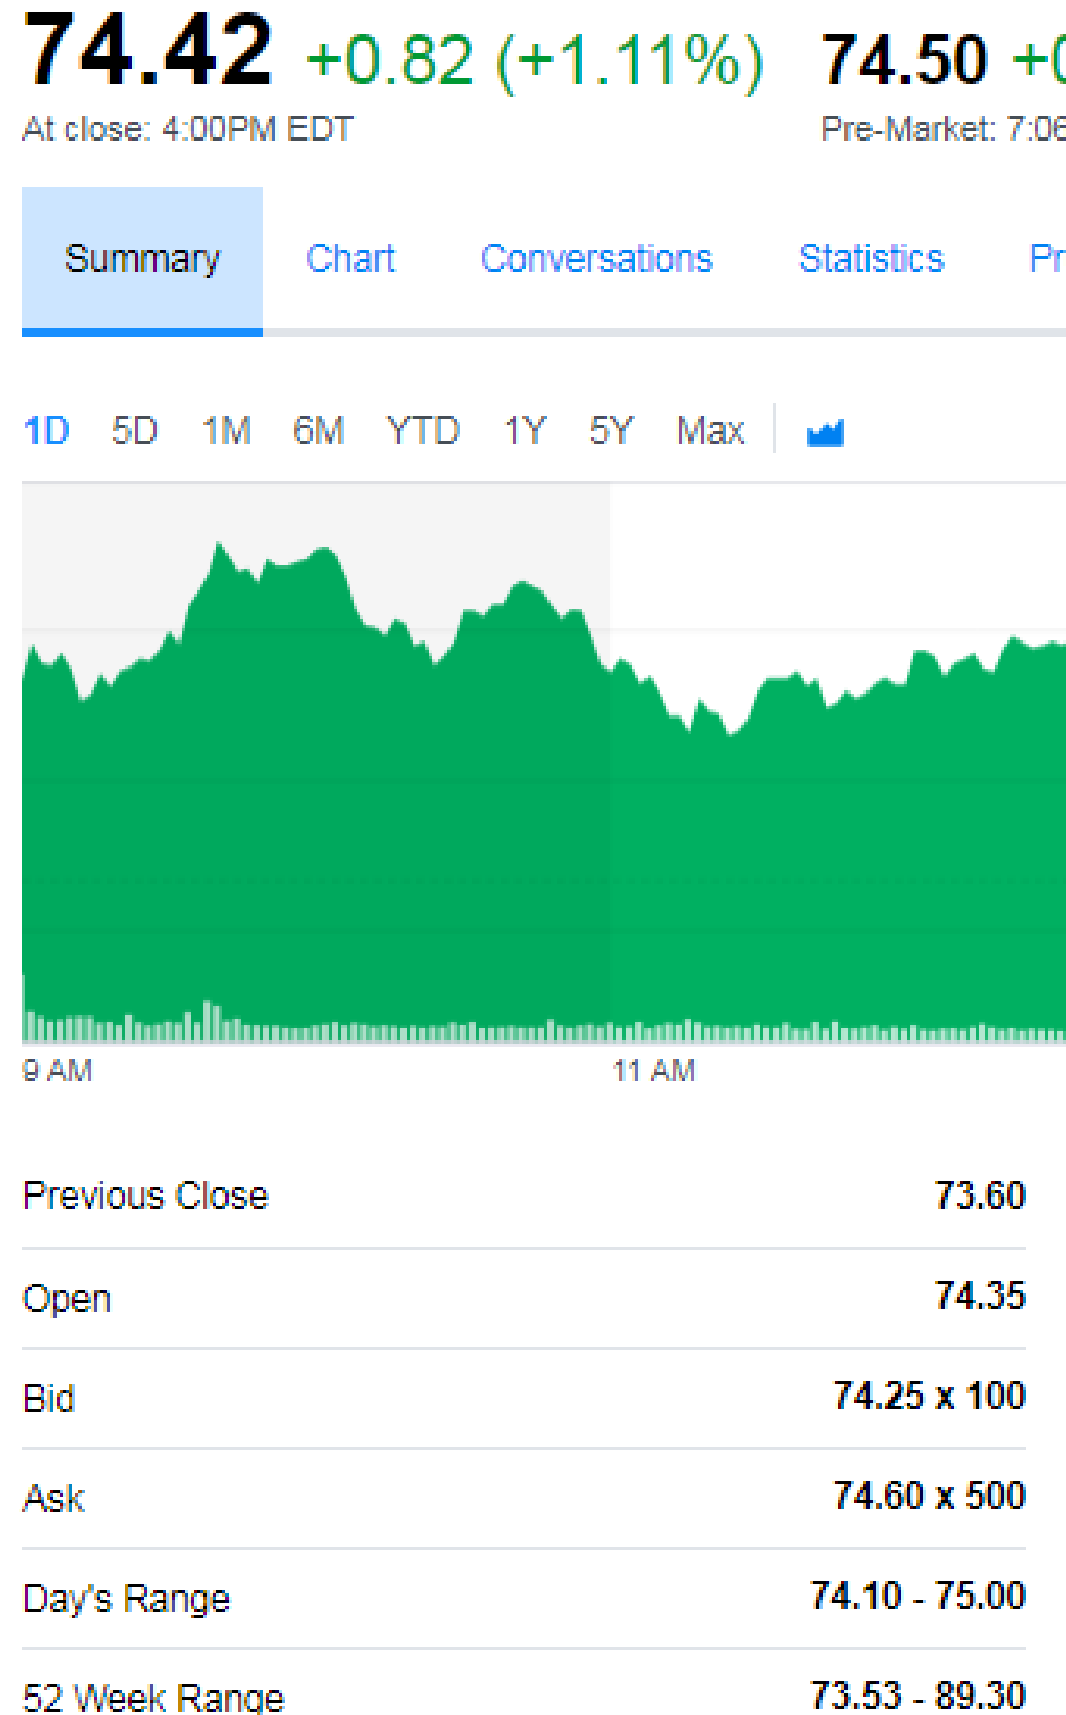
Task: Set chart range to 5Y
Action: pyautogui.click(x=610, y=431)
